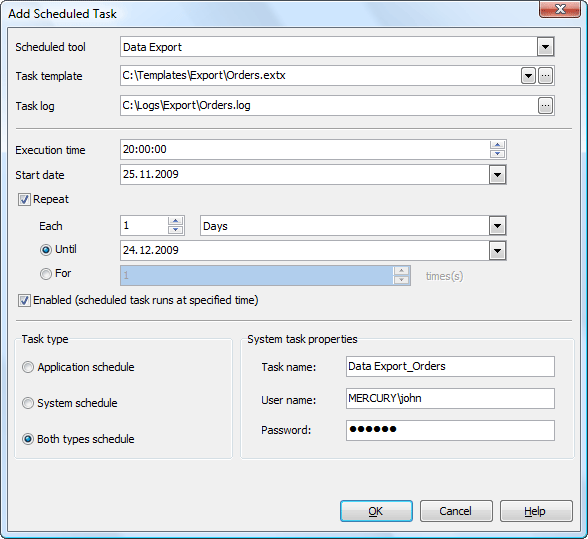Decrease Execution time with down spinner arrow
Viewport: 588px width, 539px height.
(497, 153)
